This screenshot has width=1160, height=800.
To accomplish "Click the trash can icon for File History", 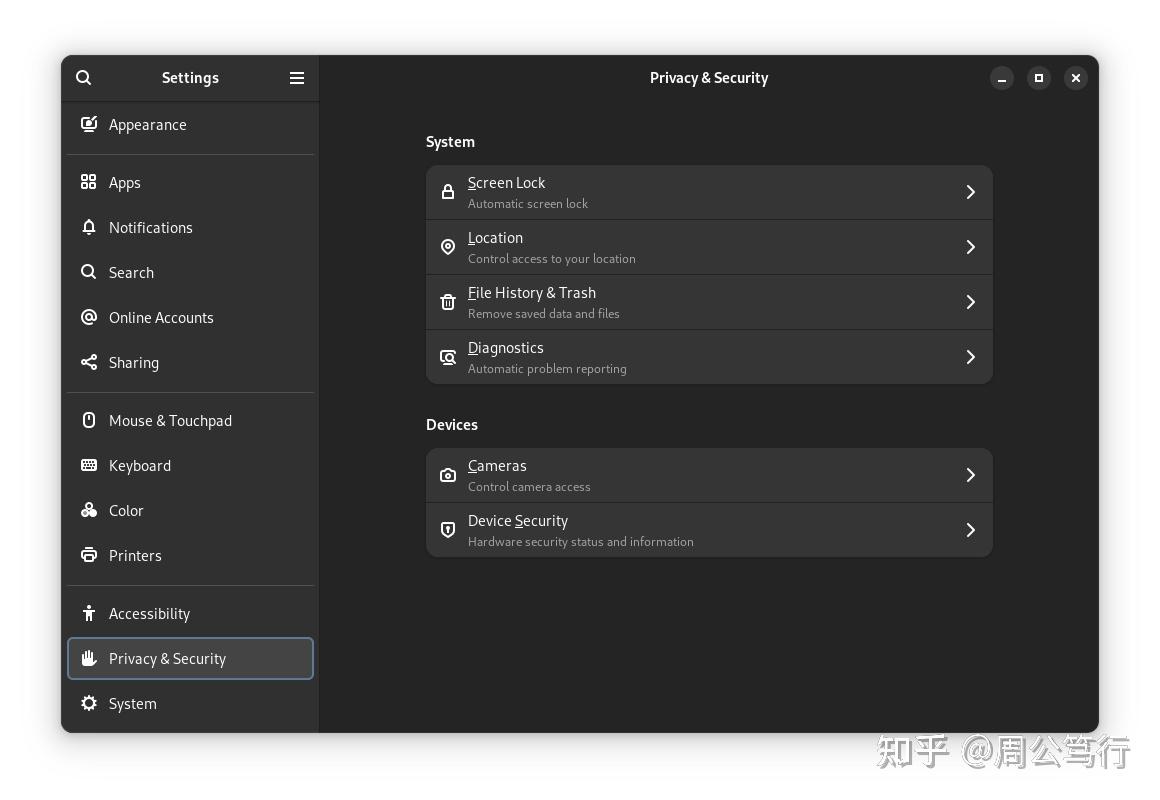I will (x=448, y=302).
